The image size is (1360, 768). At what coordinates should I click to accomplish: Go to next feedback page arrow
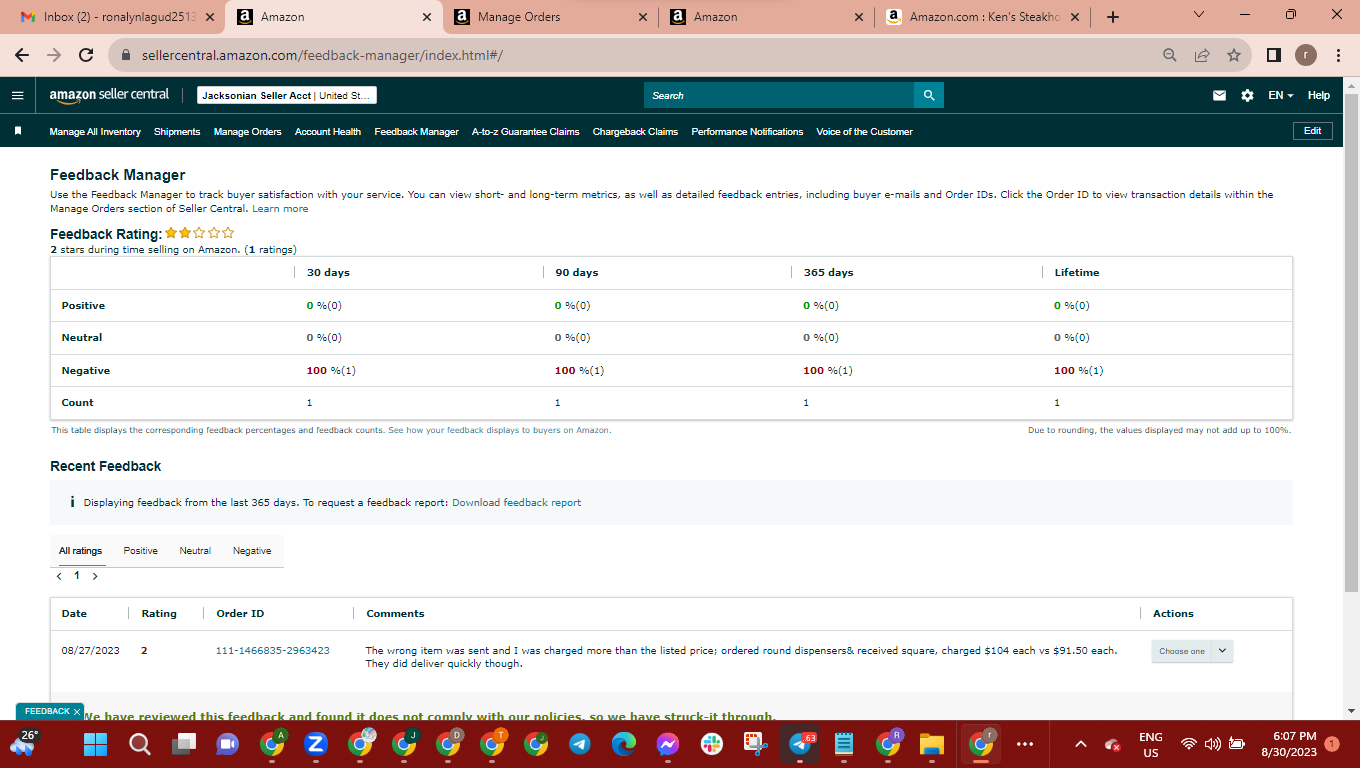pyautogui.click(x=95, y=576)
